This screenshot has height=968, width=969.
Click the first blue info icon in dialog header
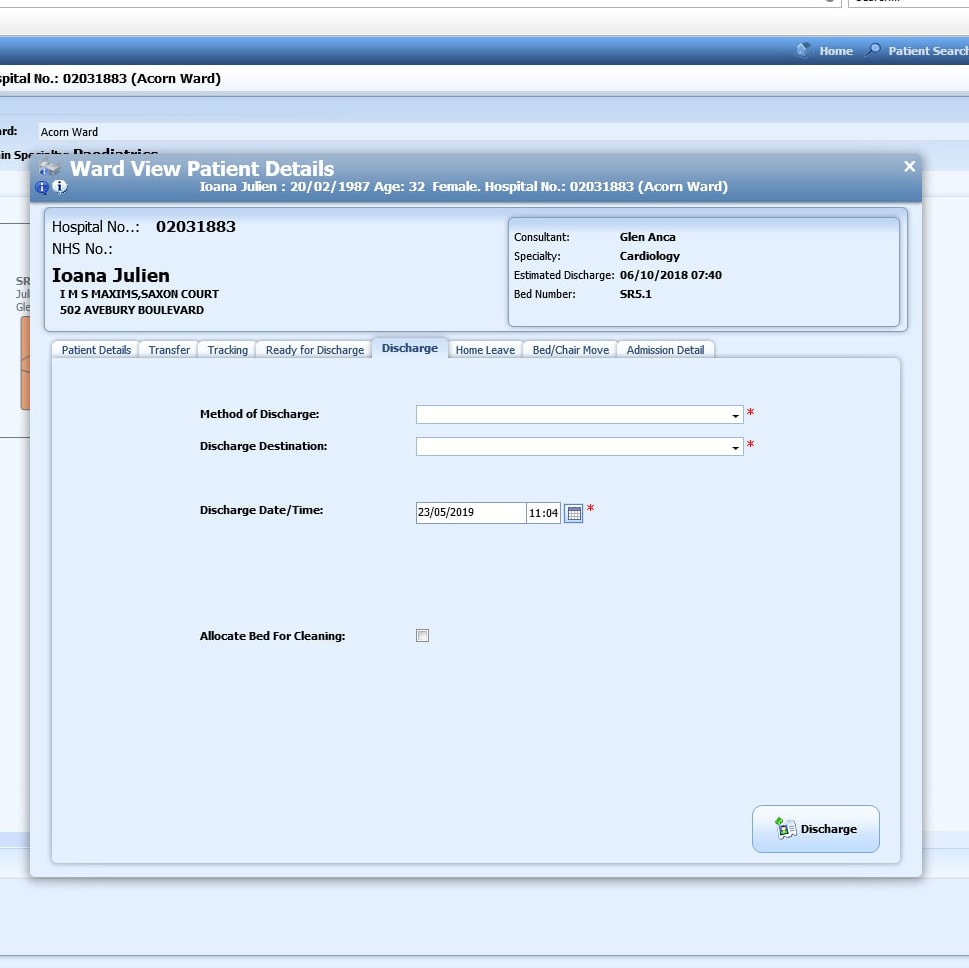41,187
